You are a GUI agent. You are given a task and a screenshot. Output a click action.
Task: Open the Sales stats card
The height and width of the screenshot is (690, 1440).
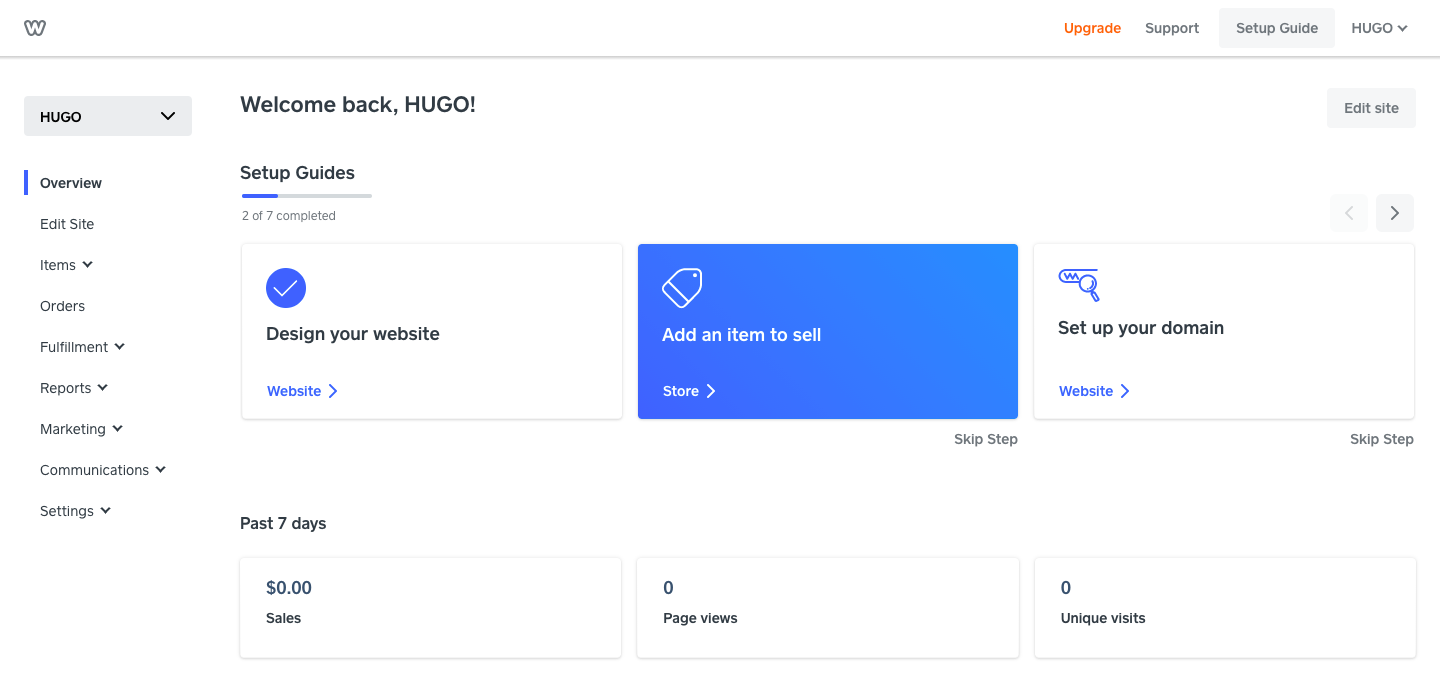[430, 607]
